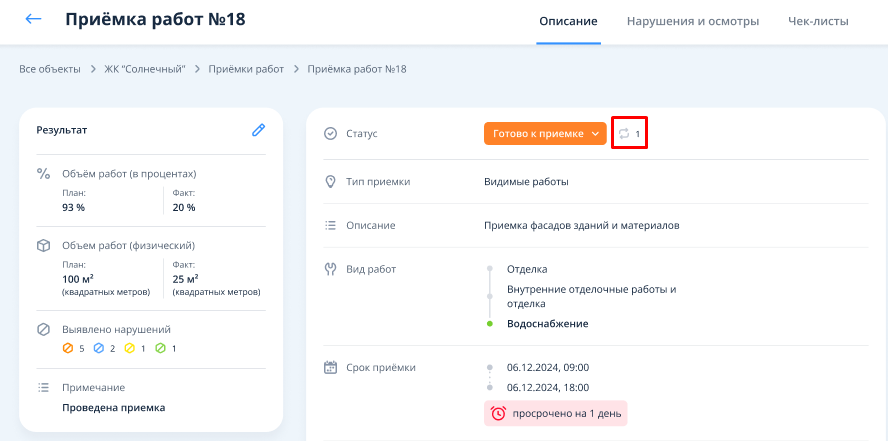Click the back arrow icon
The image size is (888, 441).
click(x=34, y=20)
